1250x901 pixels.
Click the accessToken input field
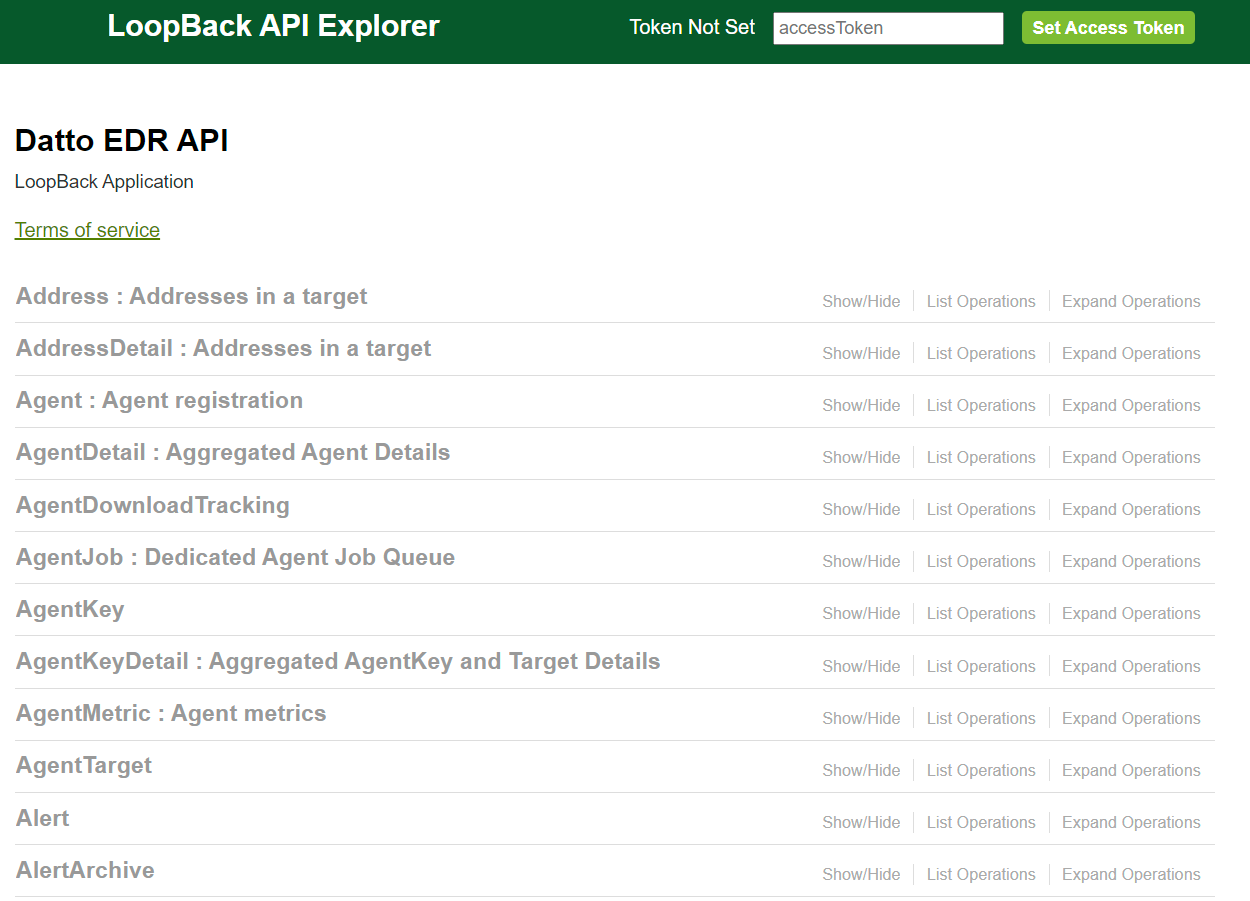888,28
